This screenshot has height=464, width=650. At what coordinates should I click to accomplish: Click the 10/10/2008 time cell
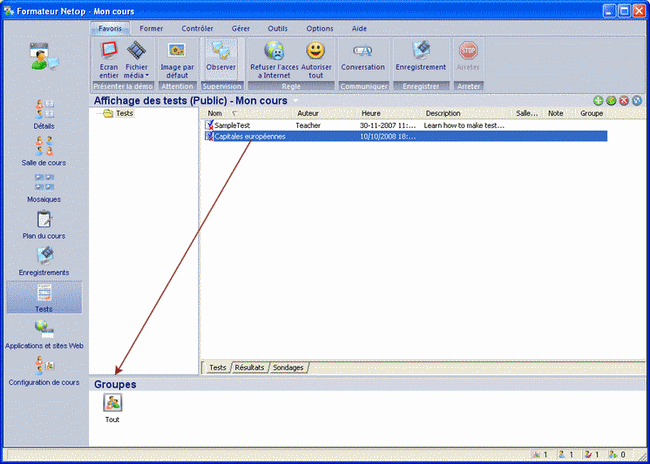point(388,136)
